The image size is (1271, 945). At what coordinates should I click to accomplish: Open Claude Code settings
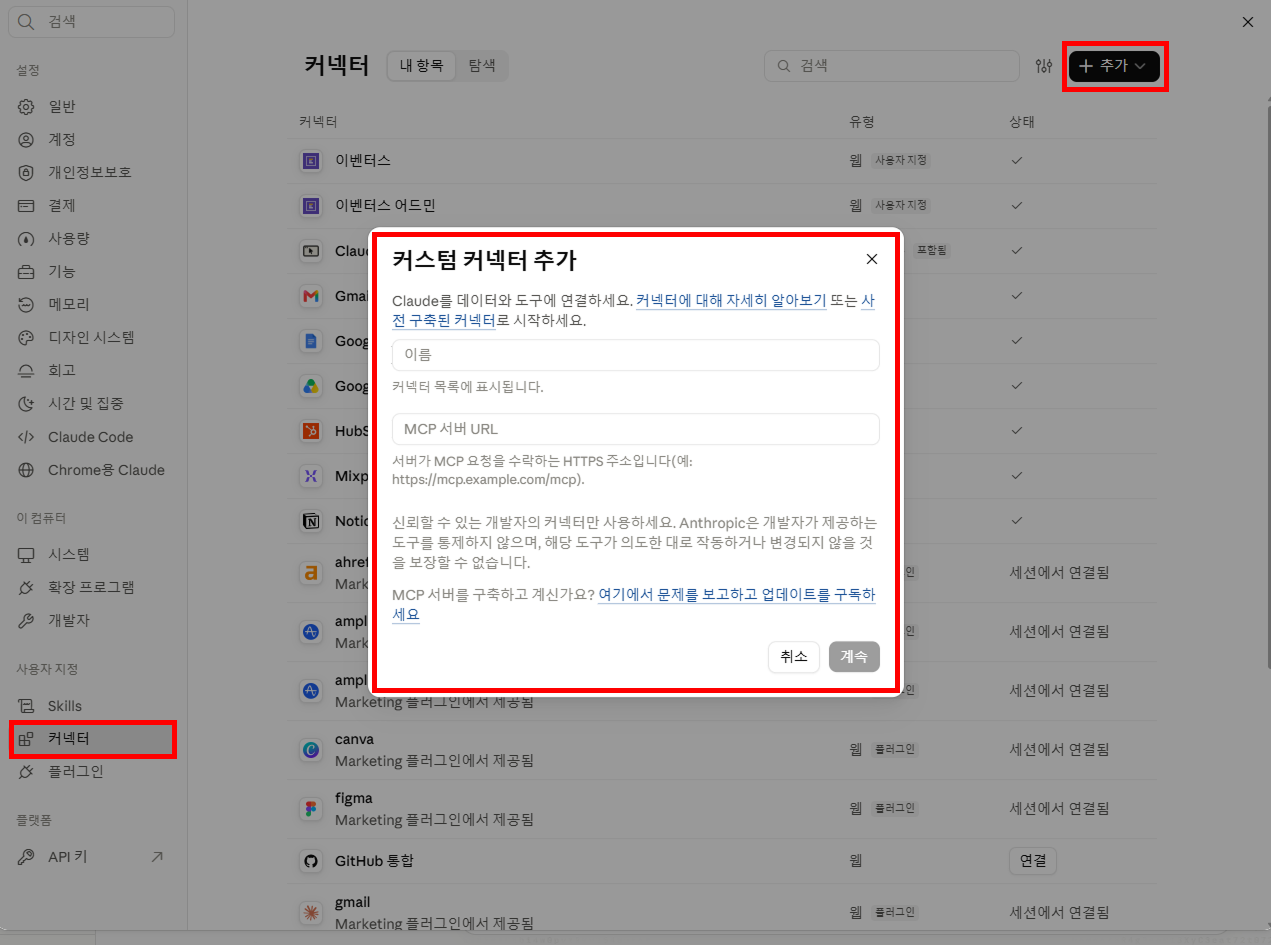coord(92,437)
